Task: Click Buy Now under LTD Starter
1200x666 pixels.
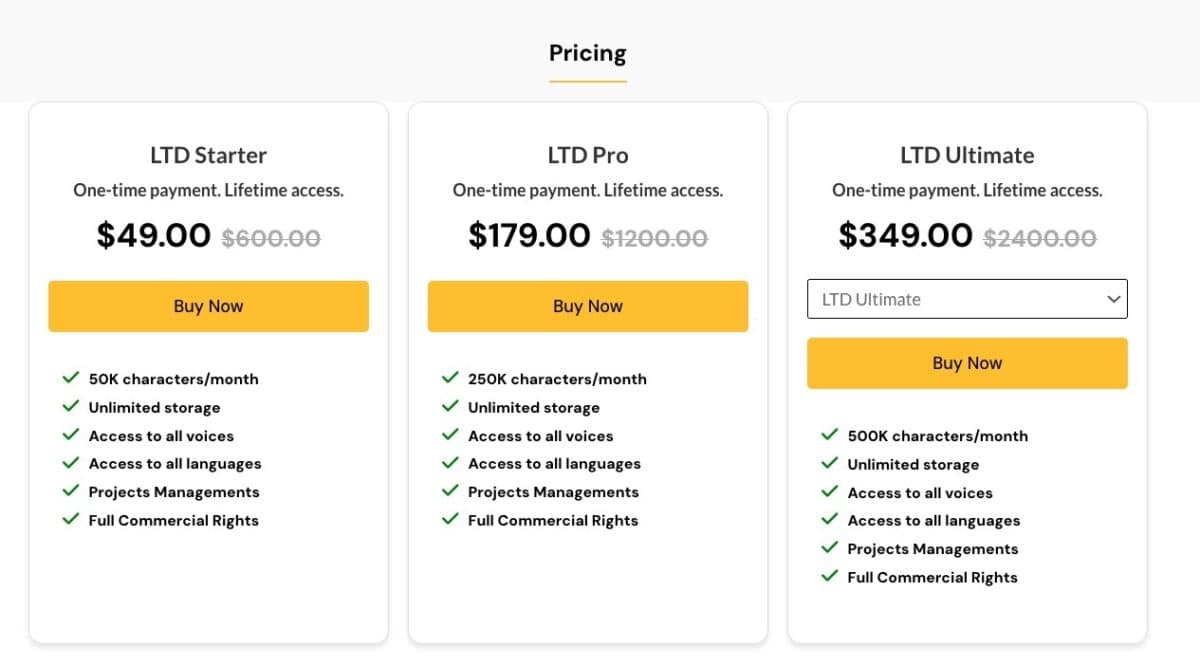Action: [x=208, y=306]
